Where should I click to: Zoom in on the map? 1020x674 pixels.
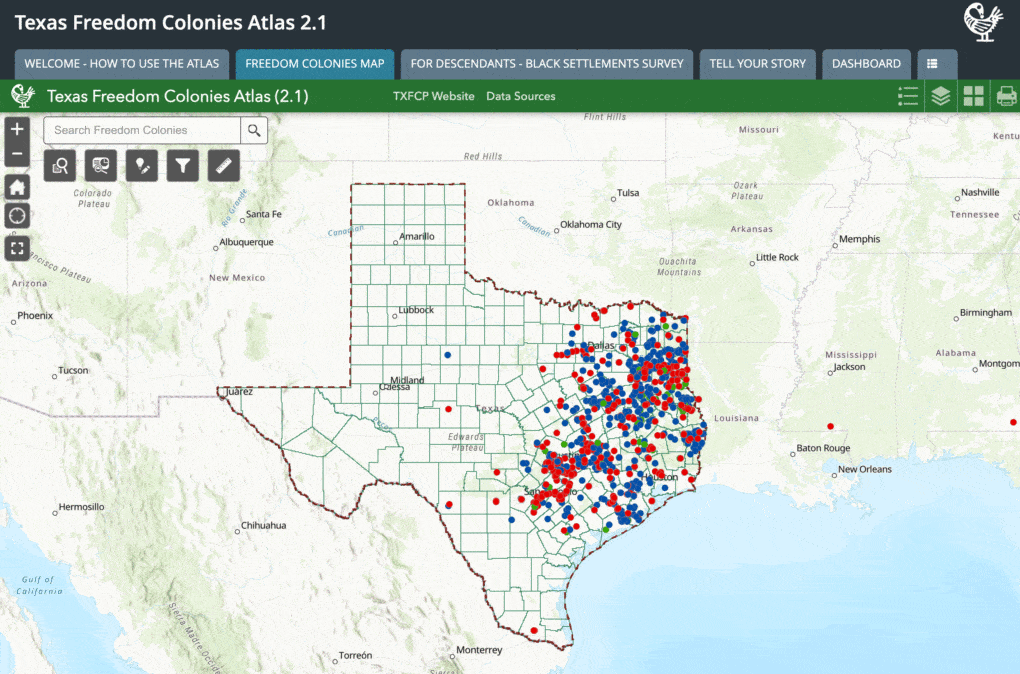pos(17,129)
